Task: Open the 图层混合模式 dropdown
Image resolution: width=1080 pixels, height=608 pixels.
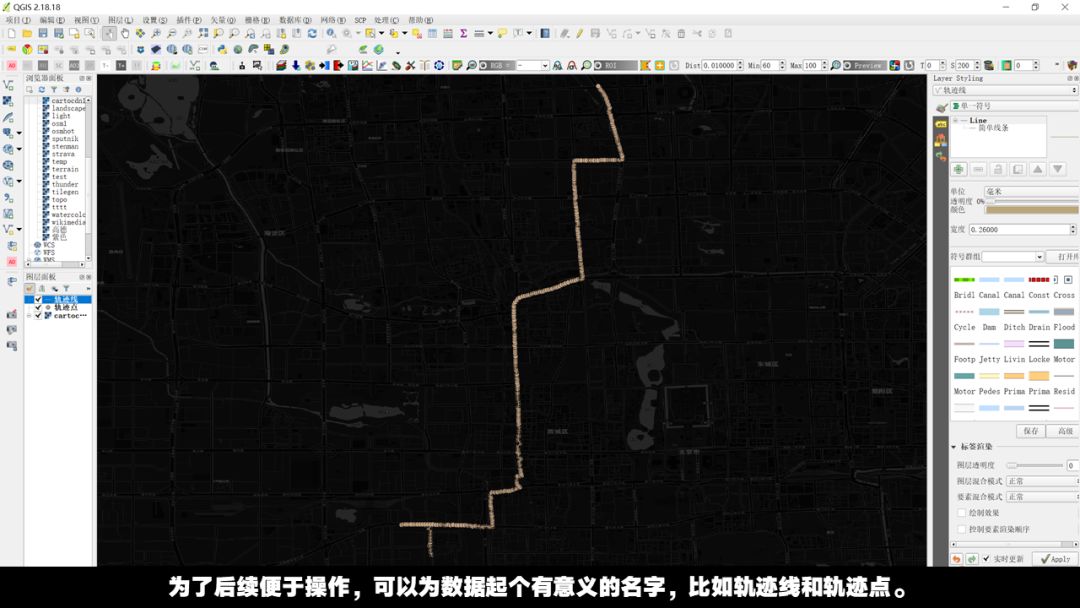Action: pyautogui.click(x=1041, y=481)
